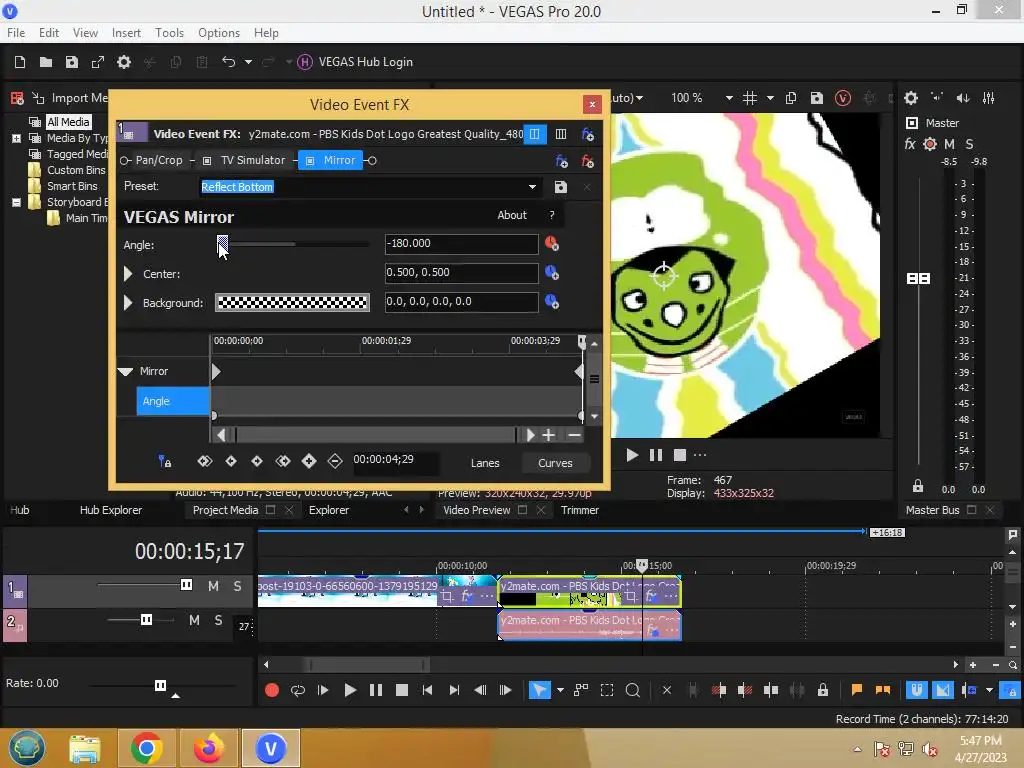1024x768 pixels.
Task: Mute audio track 2
Action: click(194, 620)
